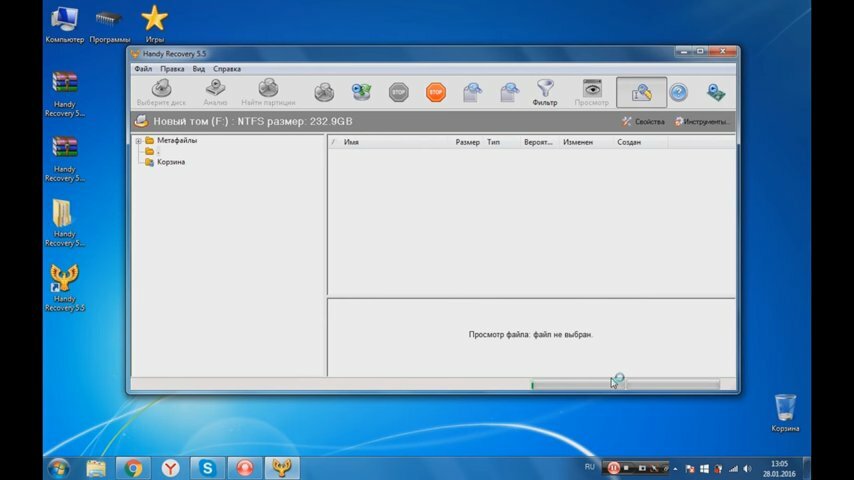The image size is (854, 480).
Task: Click the rightmost blue-green toolbar icon
Action: [x=716, y=92]
